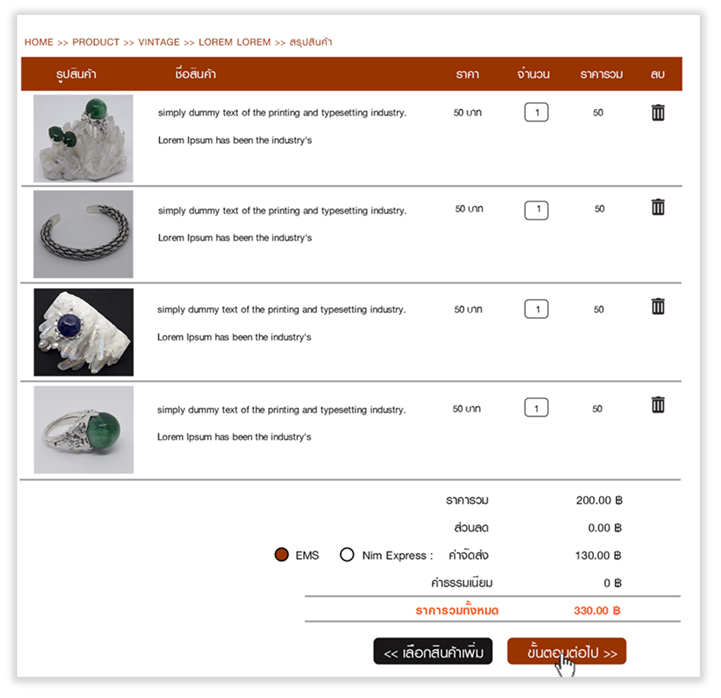Open green crystal product thumbnail
721x698 pixels.
(83, 138)
